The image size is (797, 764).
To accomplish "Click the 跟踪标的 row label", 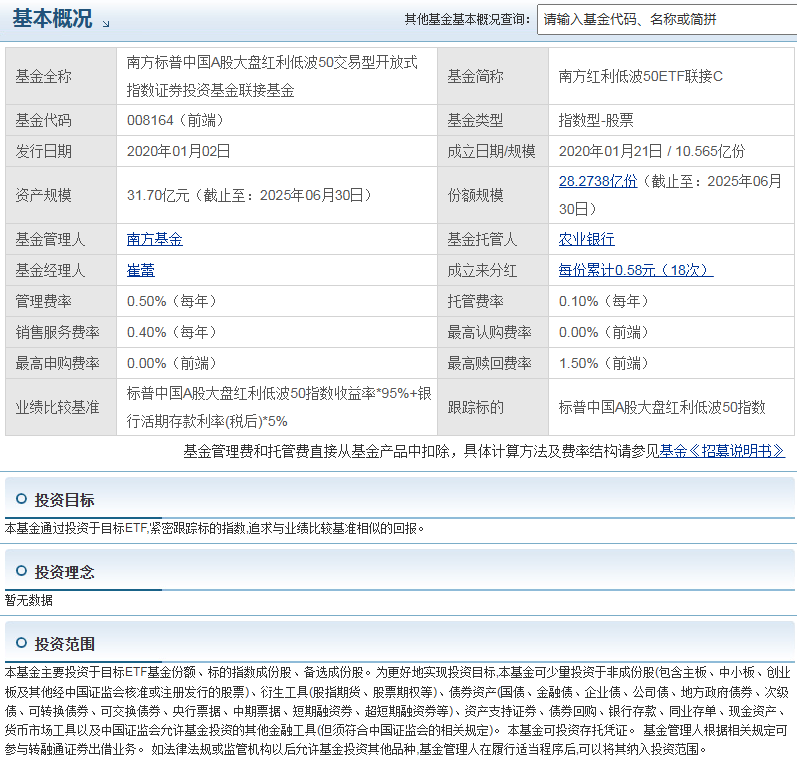I will pos(475,407).
